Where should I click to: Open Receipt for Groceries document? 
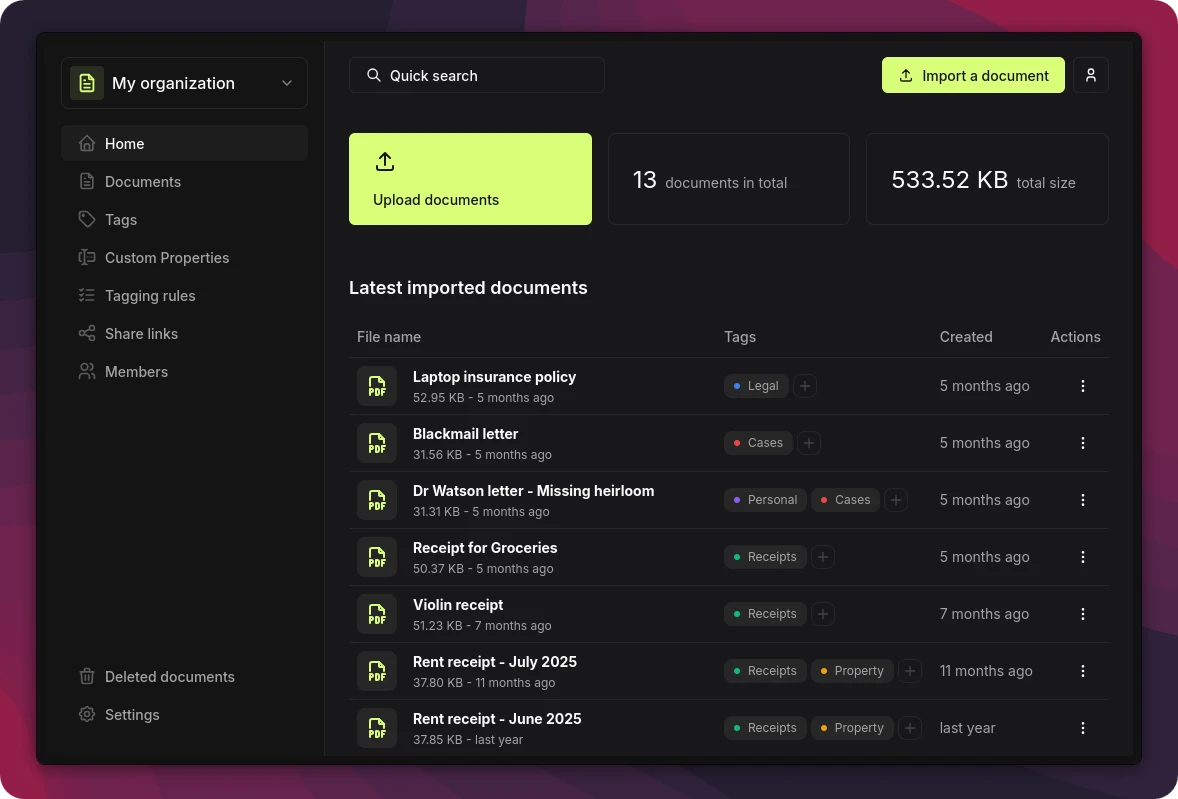pos(485,548)
